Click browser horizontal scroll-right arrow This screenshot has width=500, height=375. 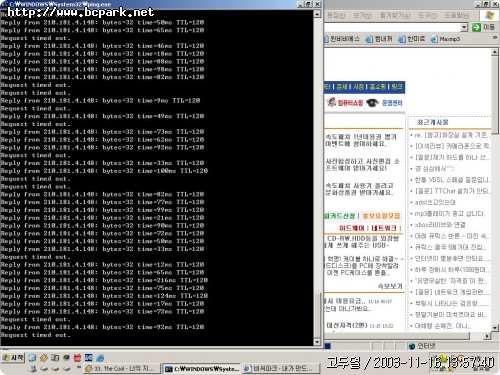pyautogui.click(x=487, y=336)
